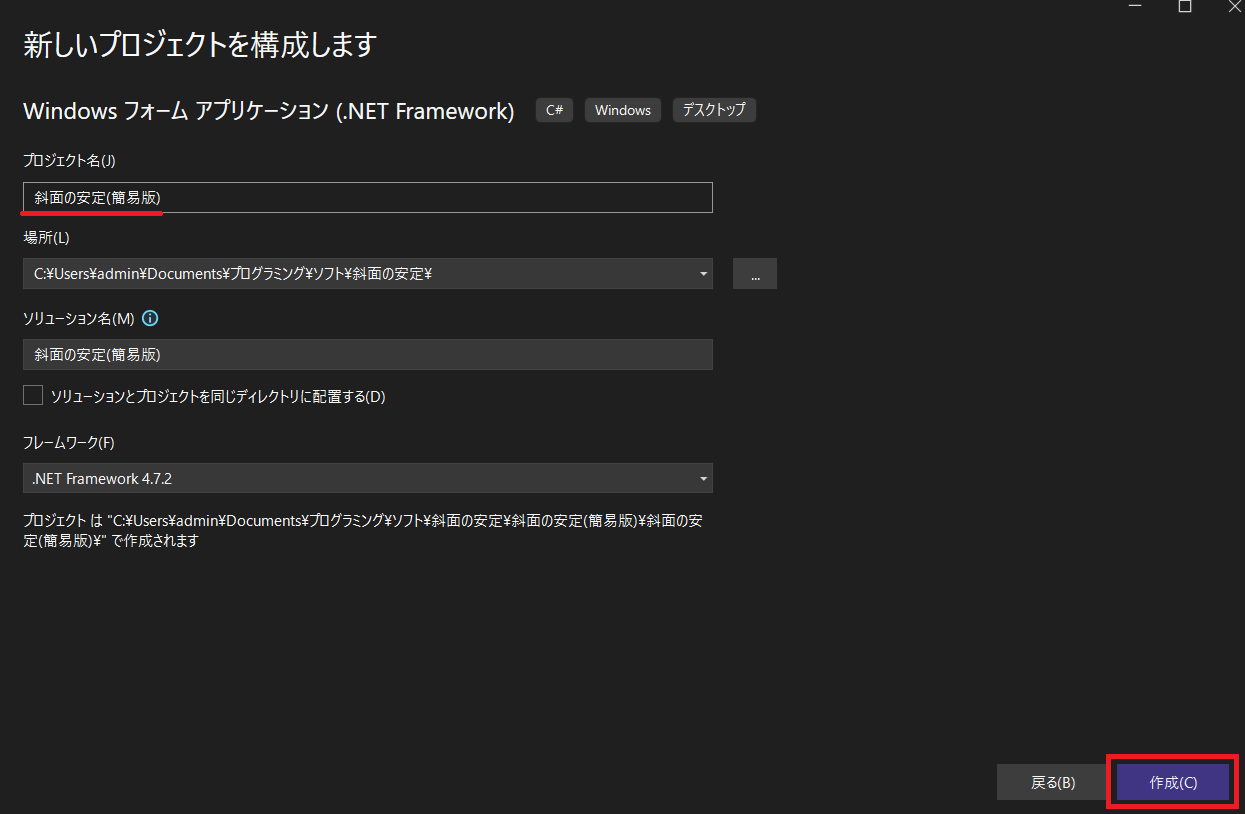1245x814 pixels.
Task: Open the folder browse "..." button
Action: point(755,274)
